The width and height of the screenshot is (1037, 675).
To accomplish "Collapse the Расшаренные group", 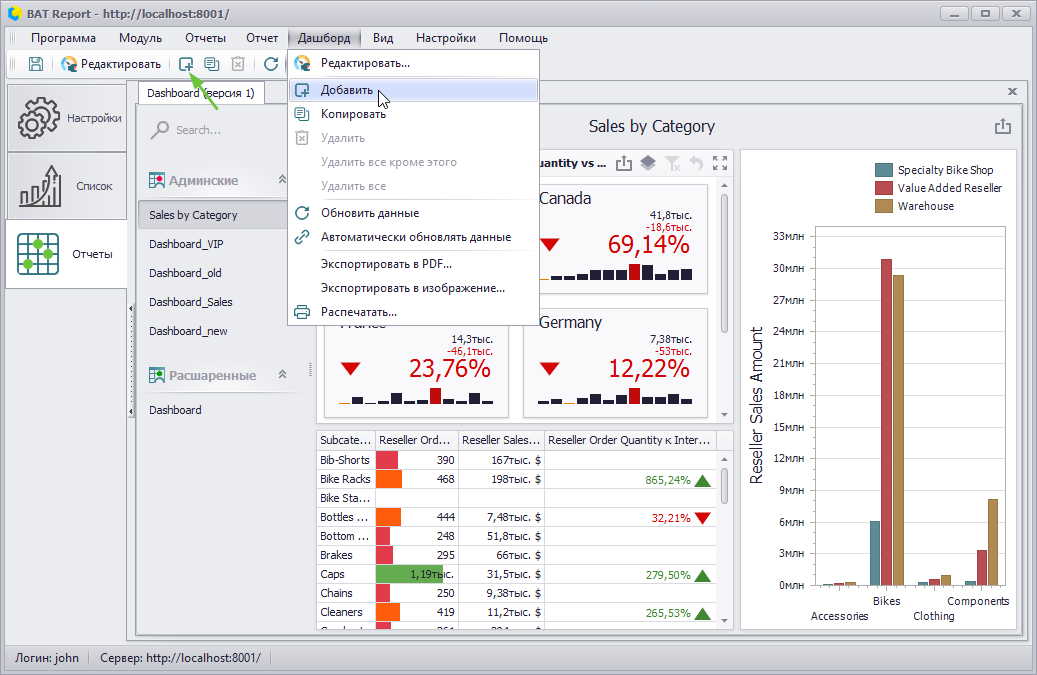I will coord(282,374).
